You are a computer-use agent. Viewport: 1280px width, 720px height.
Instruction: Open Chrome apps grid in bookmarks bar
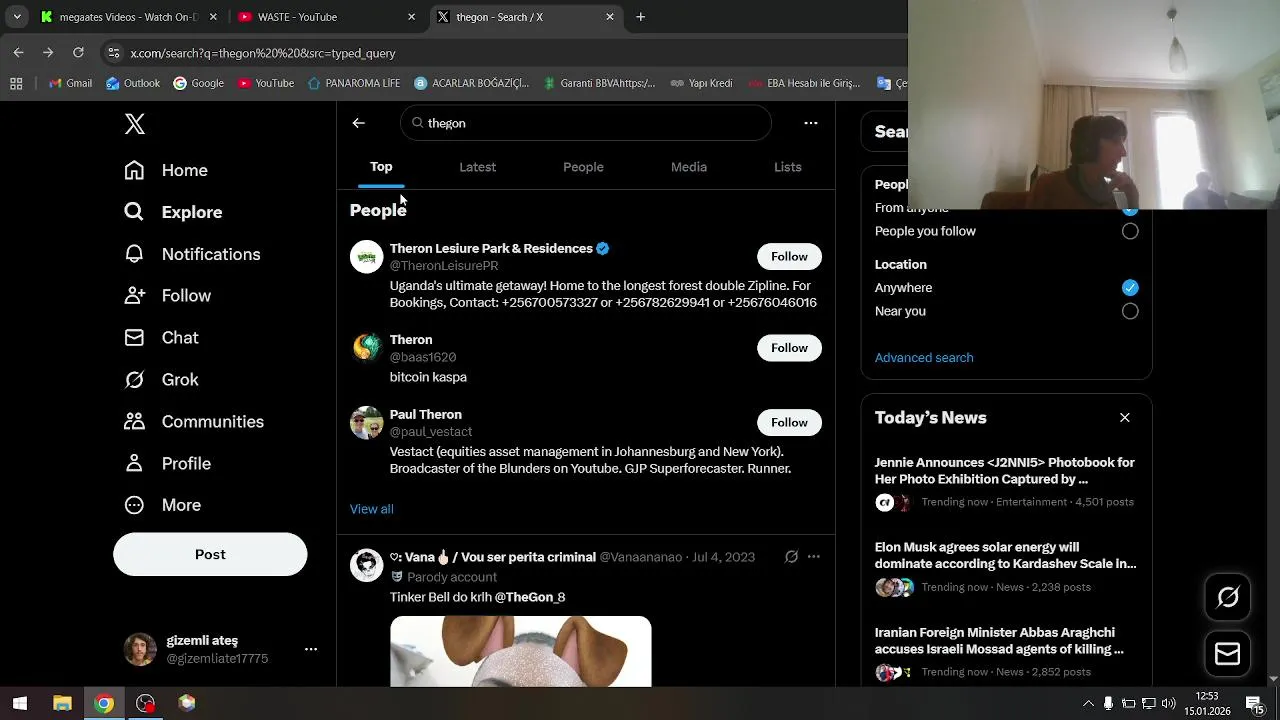[16, 83]
